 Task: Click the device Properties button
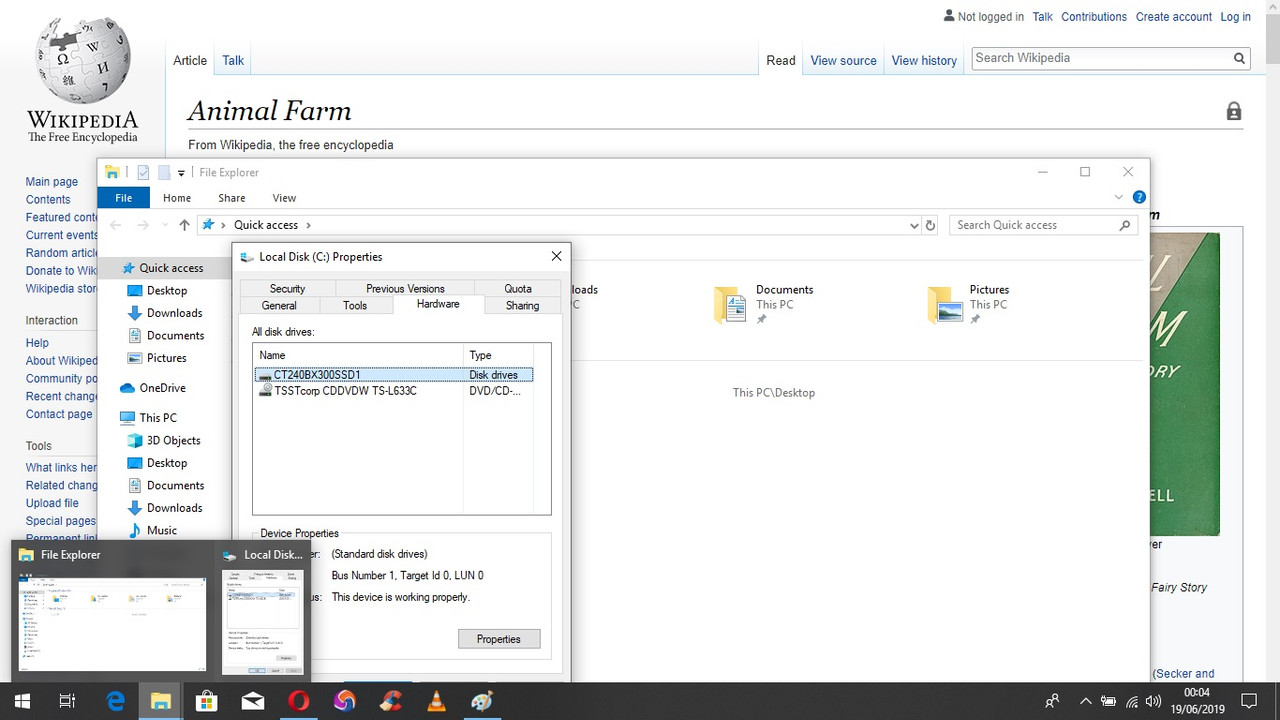[499, 639]
